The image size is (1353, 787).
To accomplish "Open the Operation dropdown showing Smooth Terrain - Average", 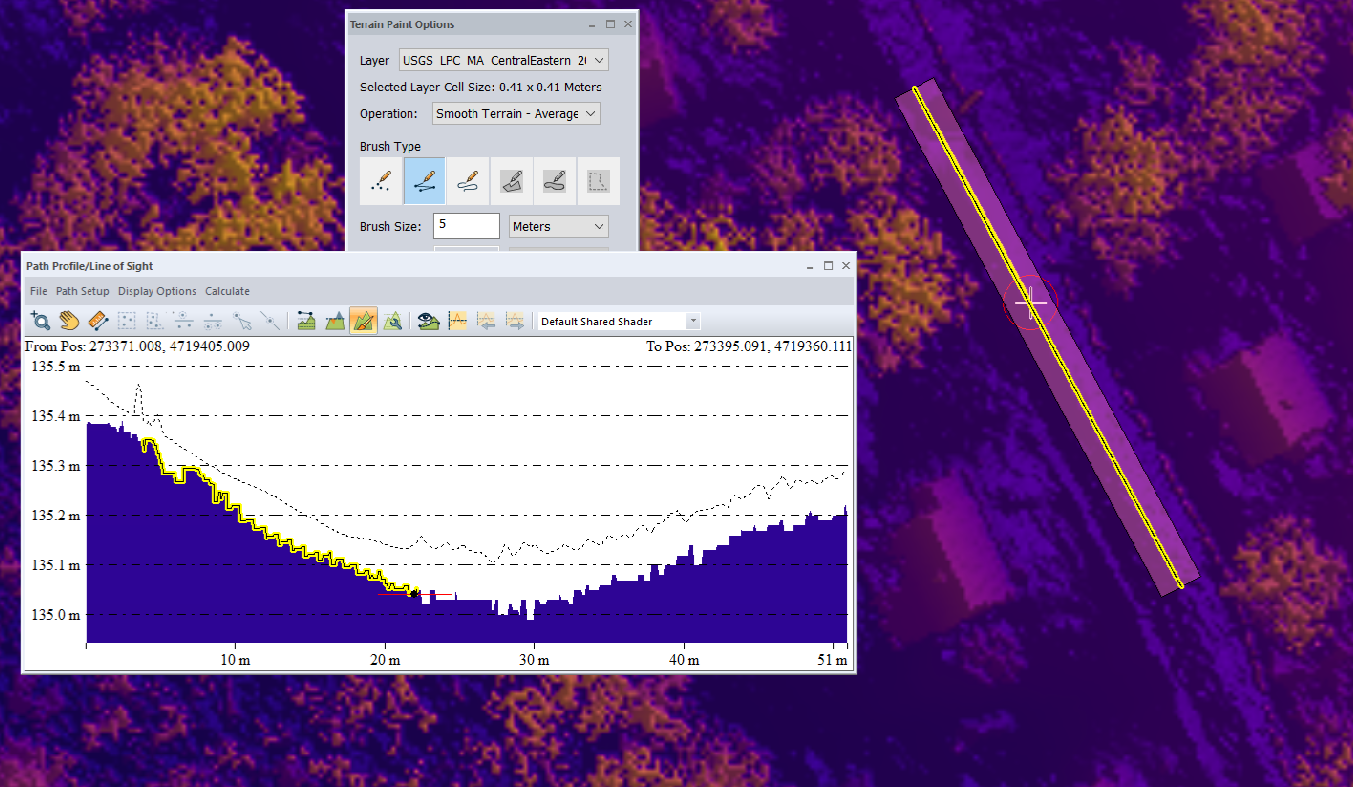I will [516, 114].
